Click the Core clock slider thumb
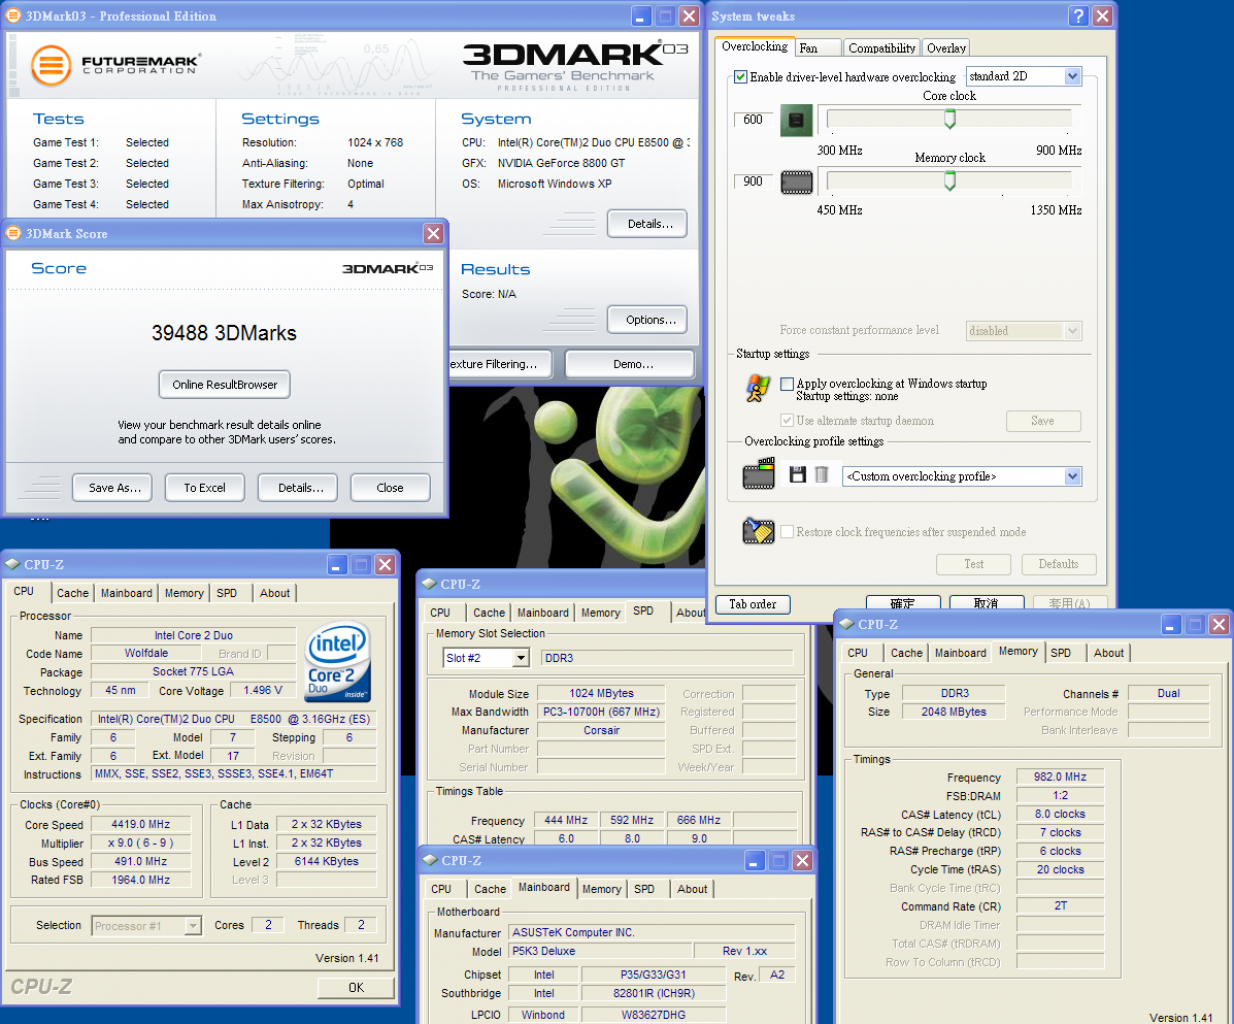Image resolution: width=1234 pixels, height=1024 pixels. point(950,119)
